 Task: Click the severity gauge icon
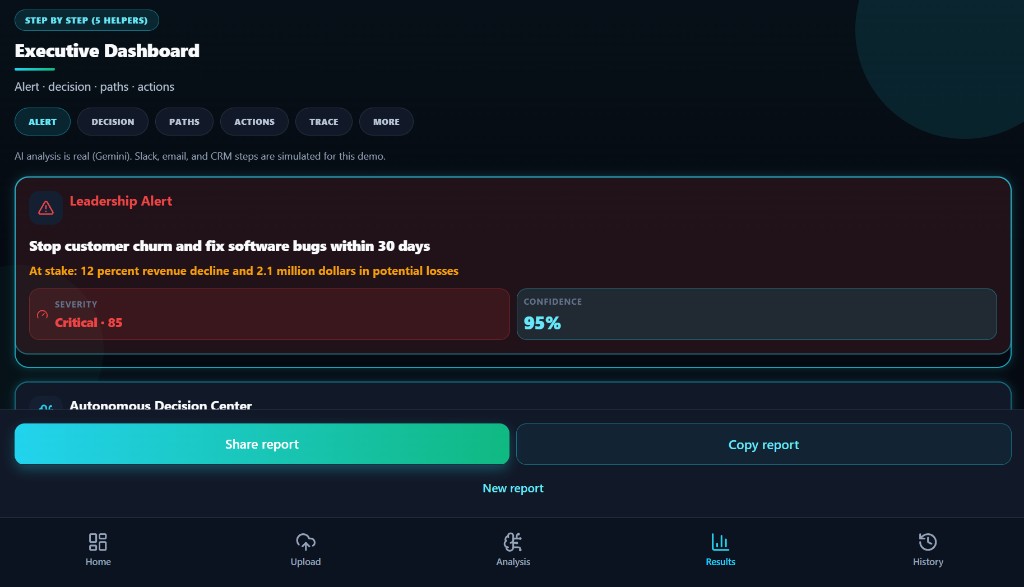(42, 315)
